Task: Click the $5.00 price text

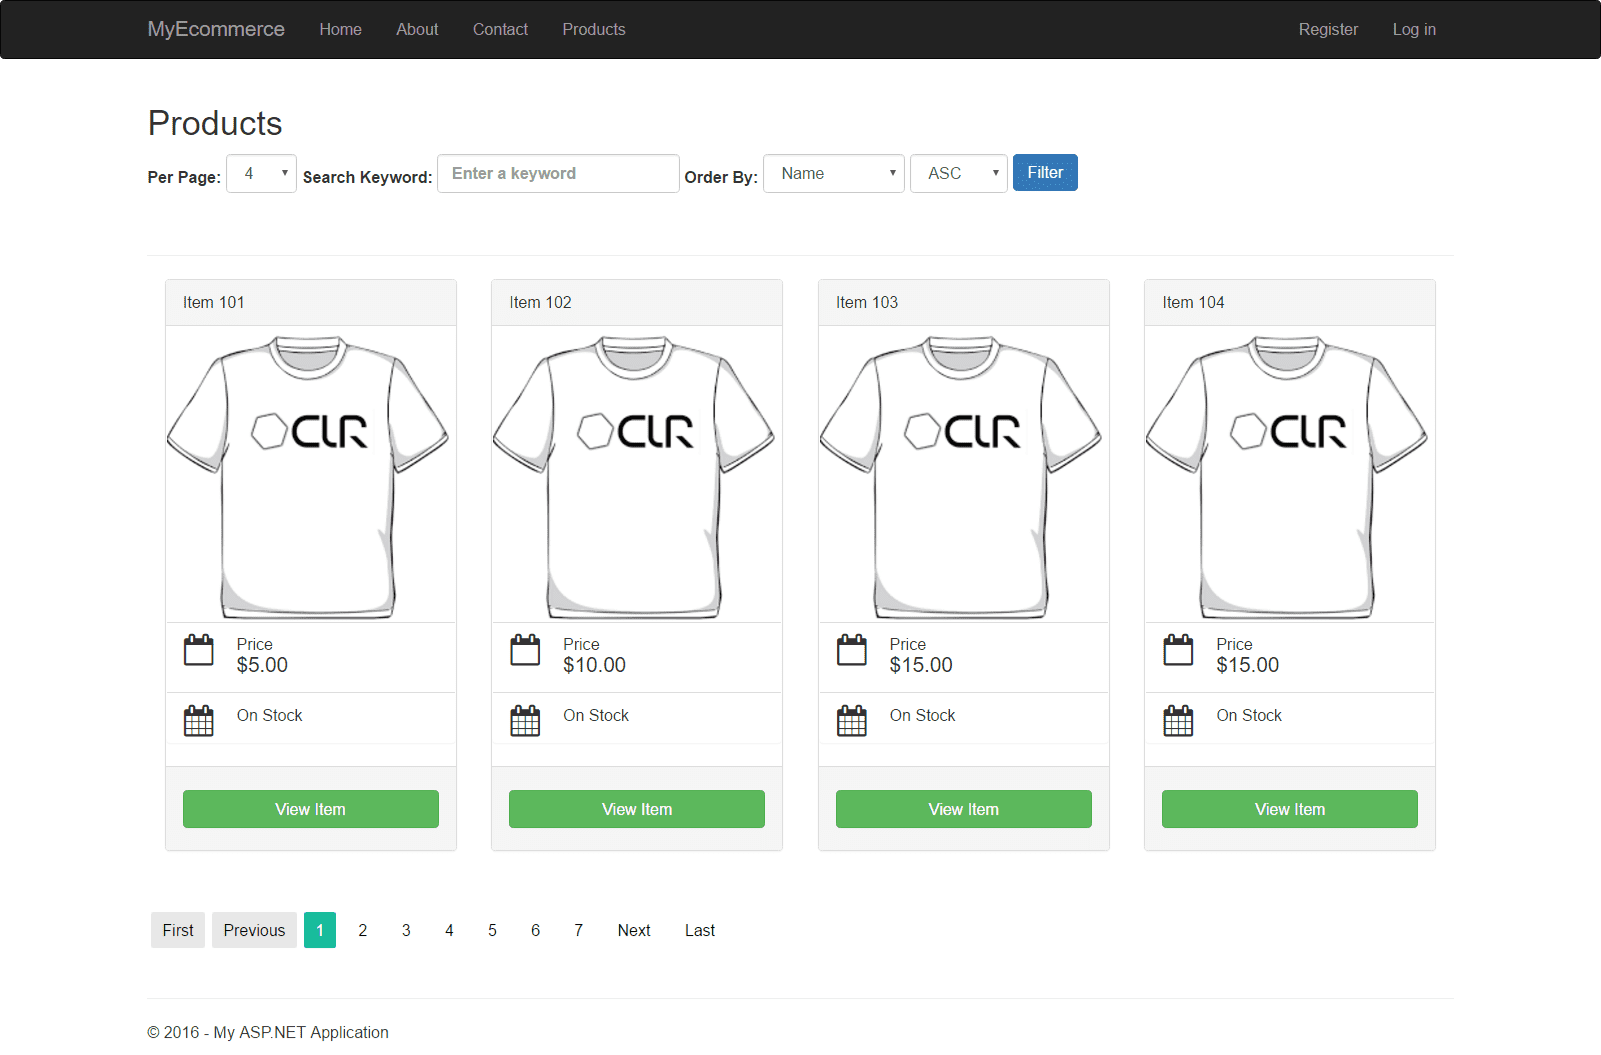Action: point(262,665)
